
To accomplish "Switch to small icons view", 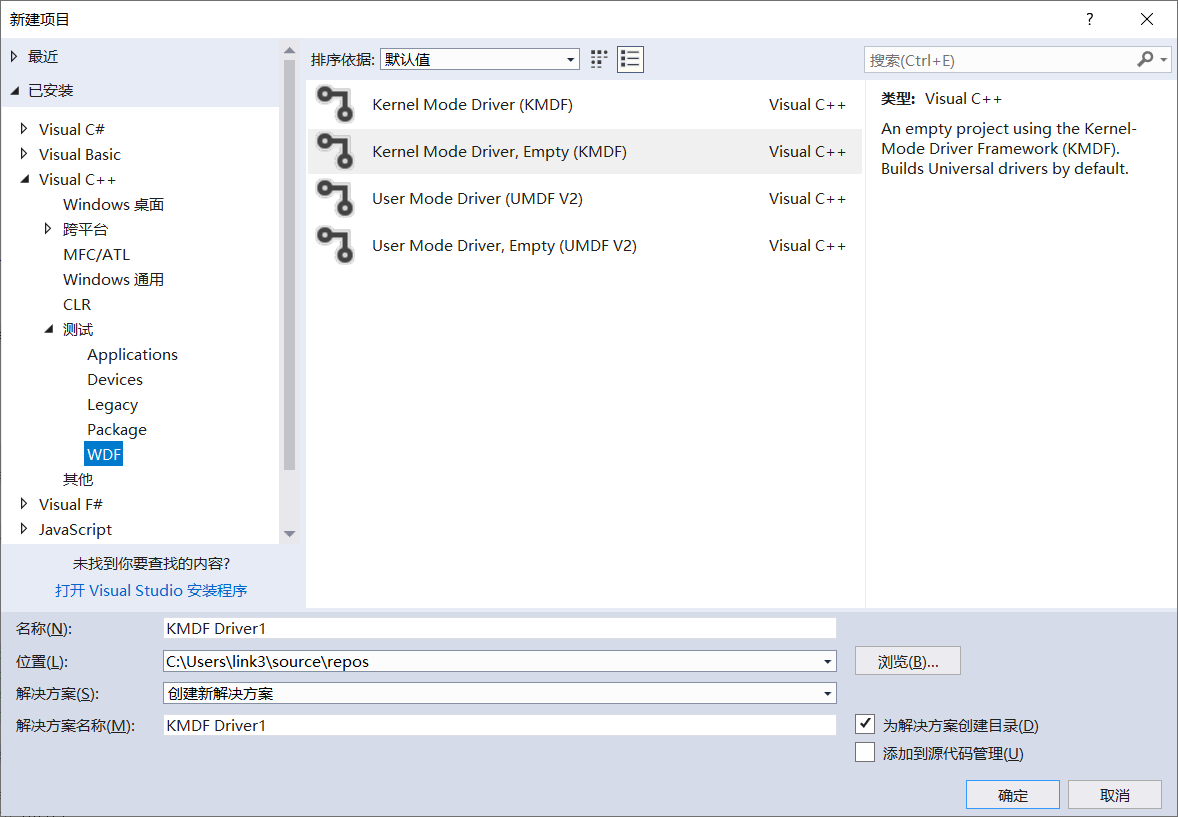I will 599,59.
